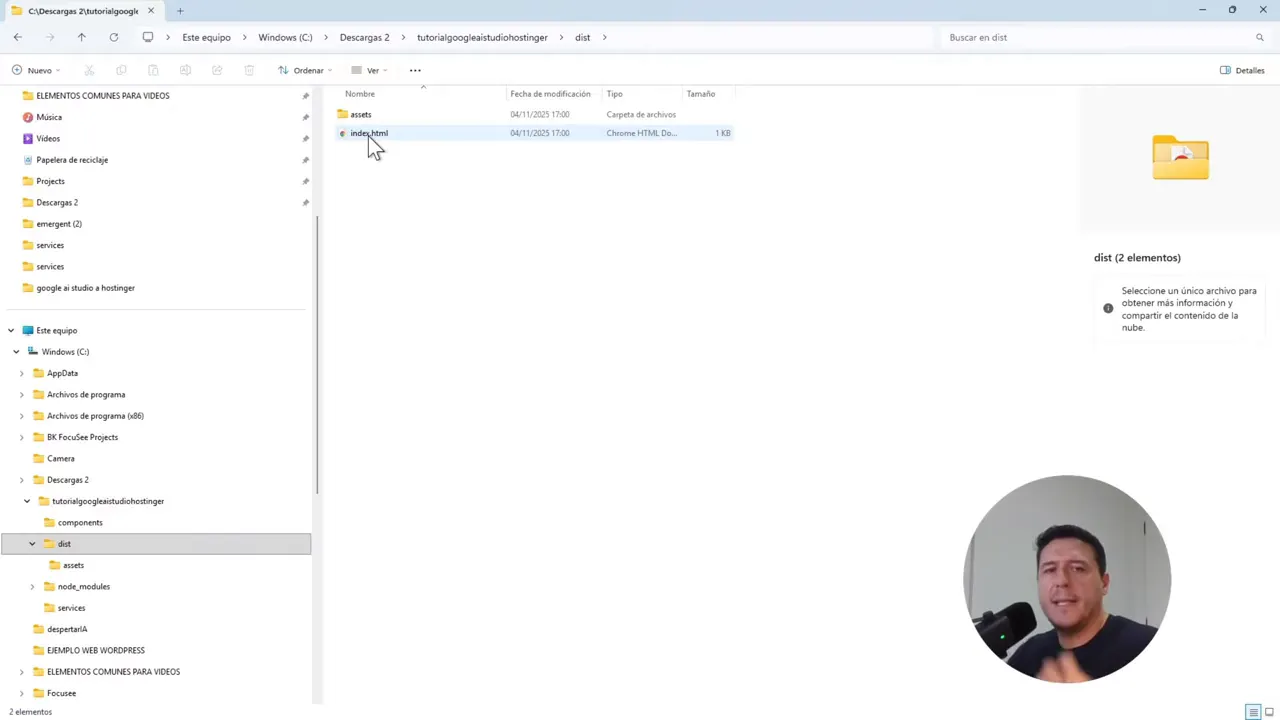Screen dimensions: 1280x720
Task: Select the Paste icon in the toolbar
Action: tap(153, 70)
